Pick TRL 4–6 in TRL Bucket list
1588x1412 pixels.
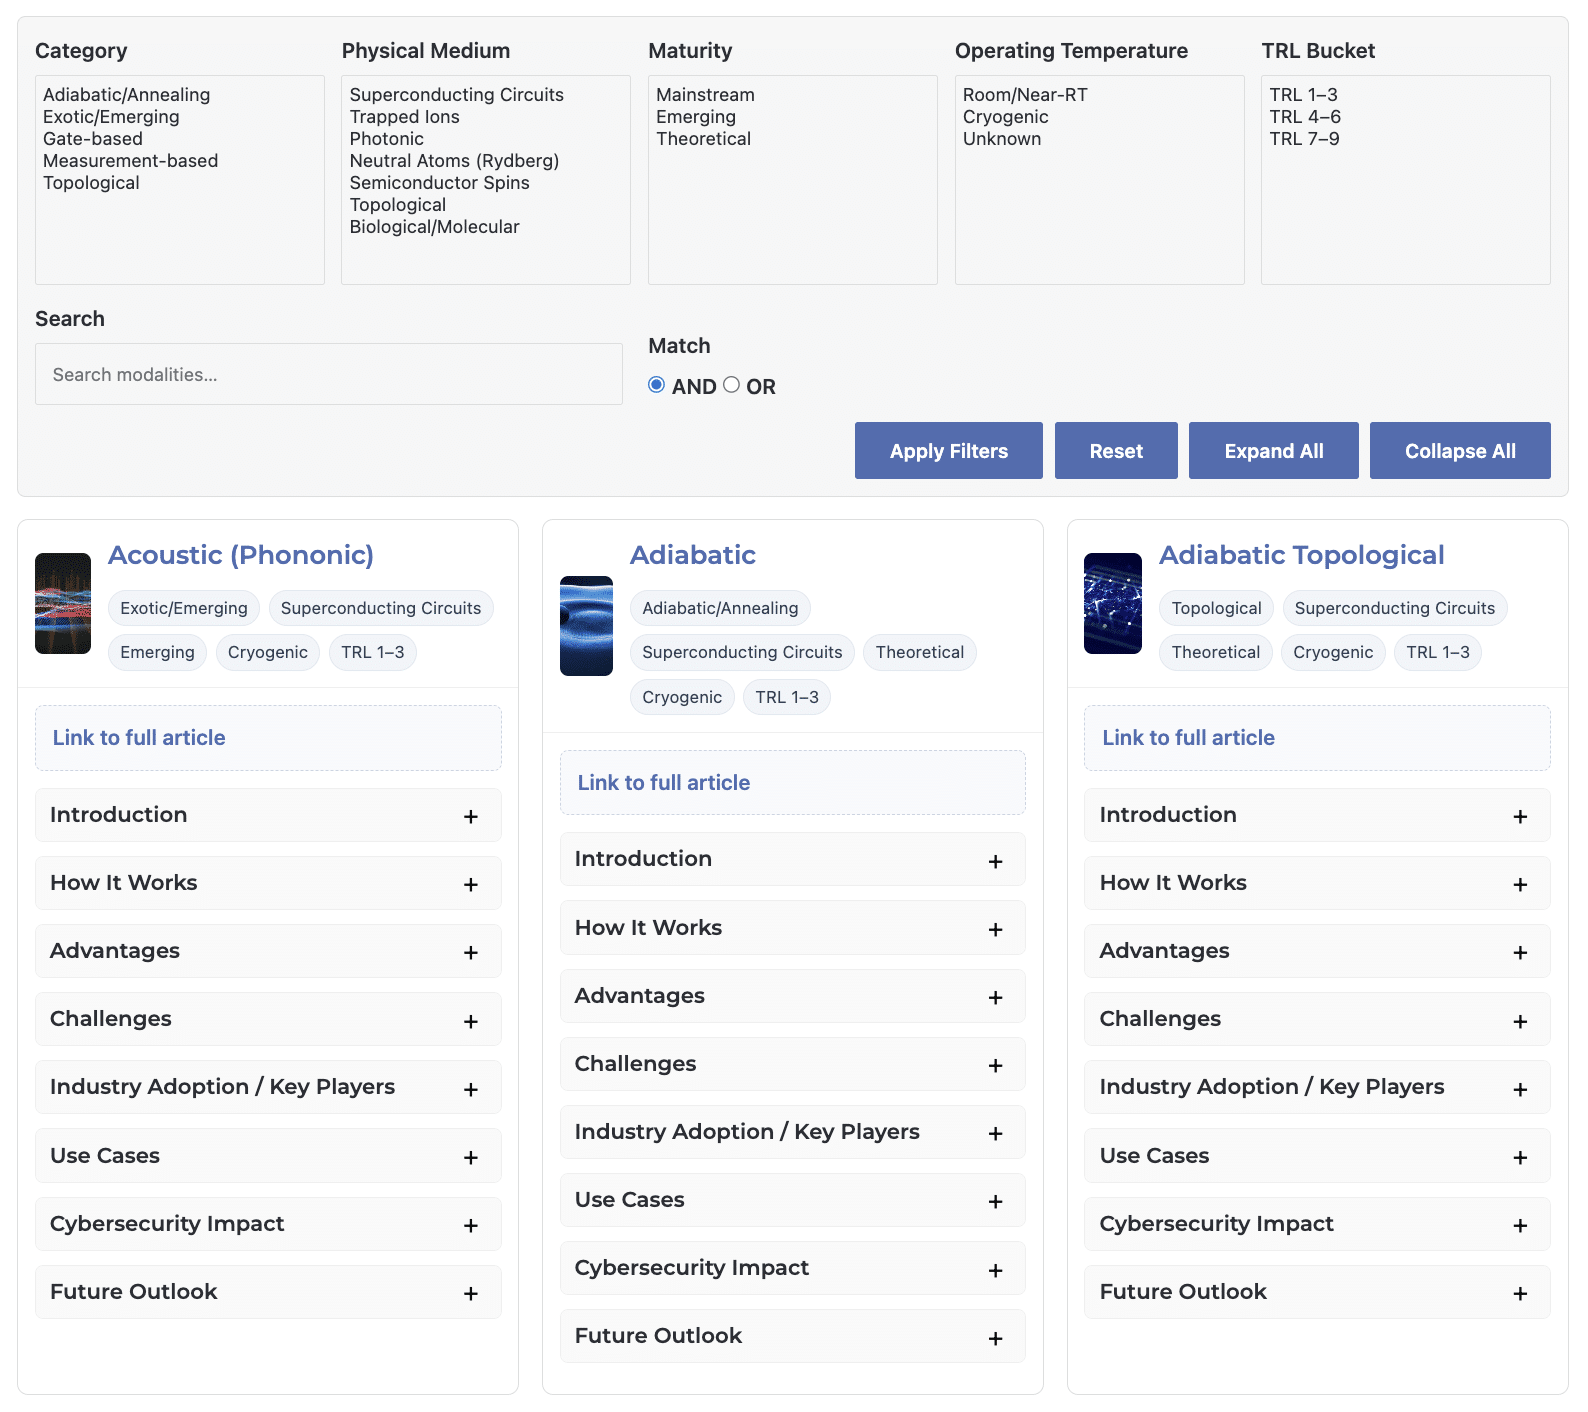(1304, 117)
